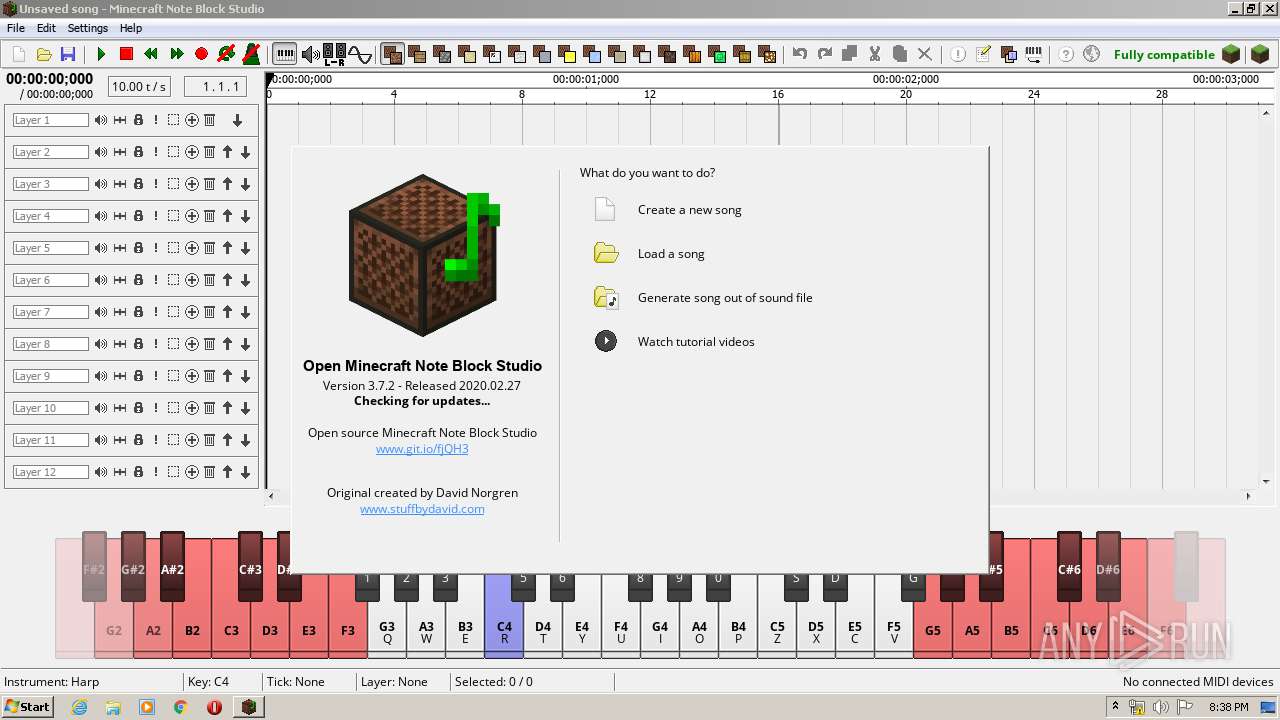Toggle the lock on Layer 4
The height and width of the screenshot is (720, 1280).
click(x=138, y=216)
